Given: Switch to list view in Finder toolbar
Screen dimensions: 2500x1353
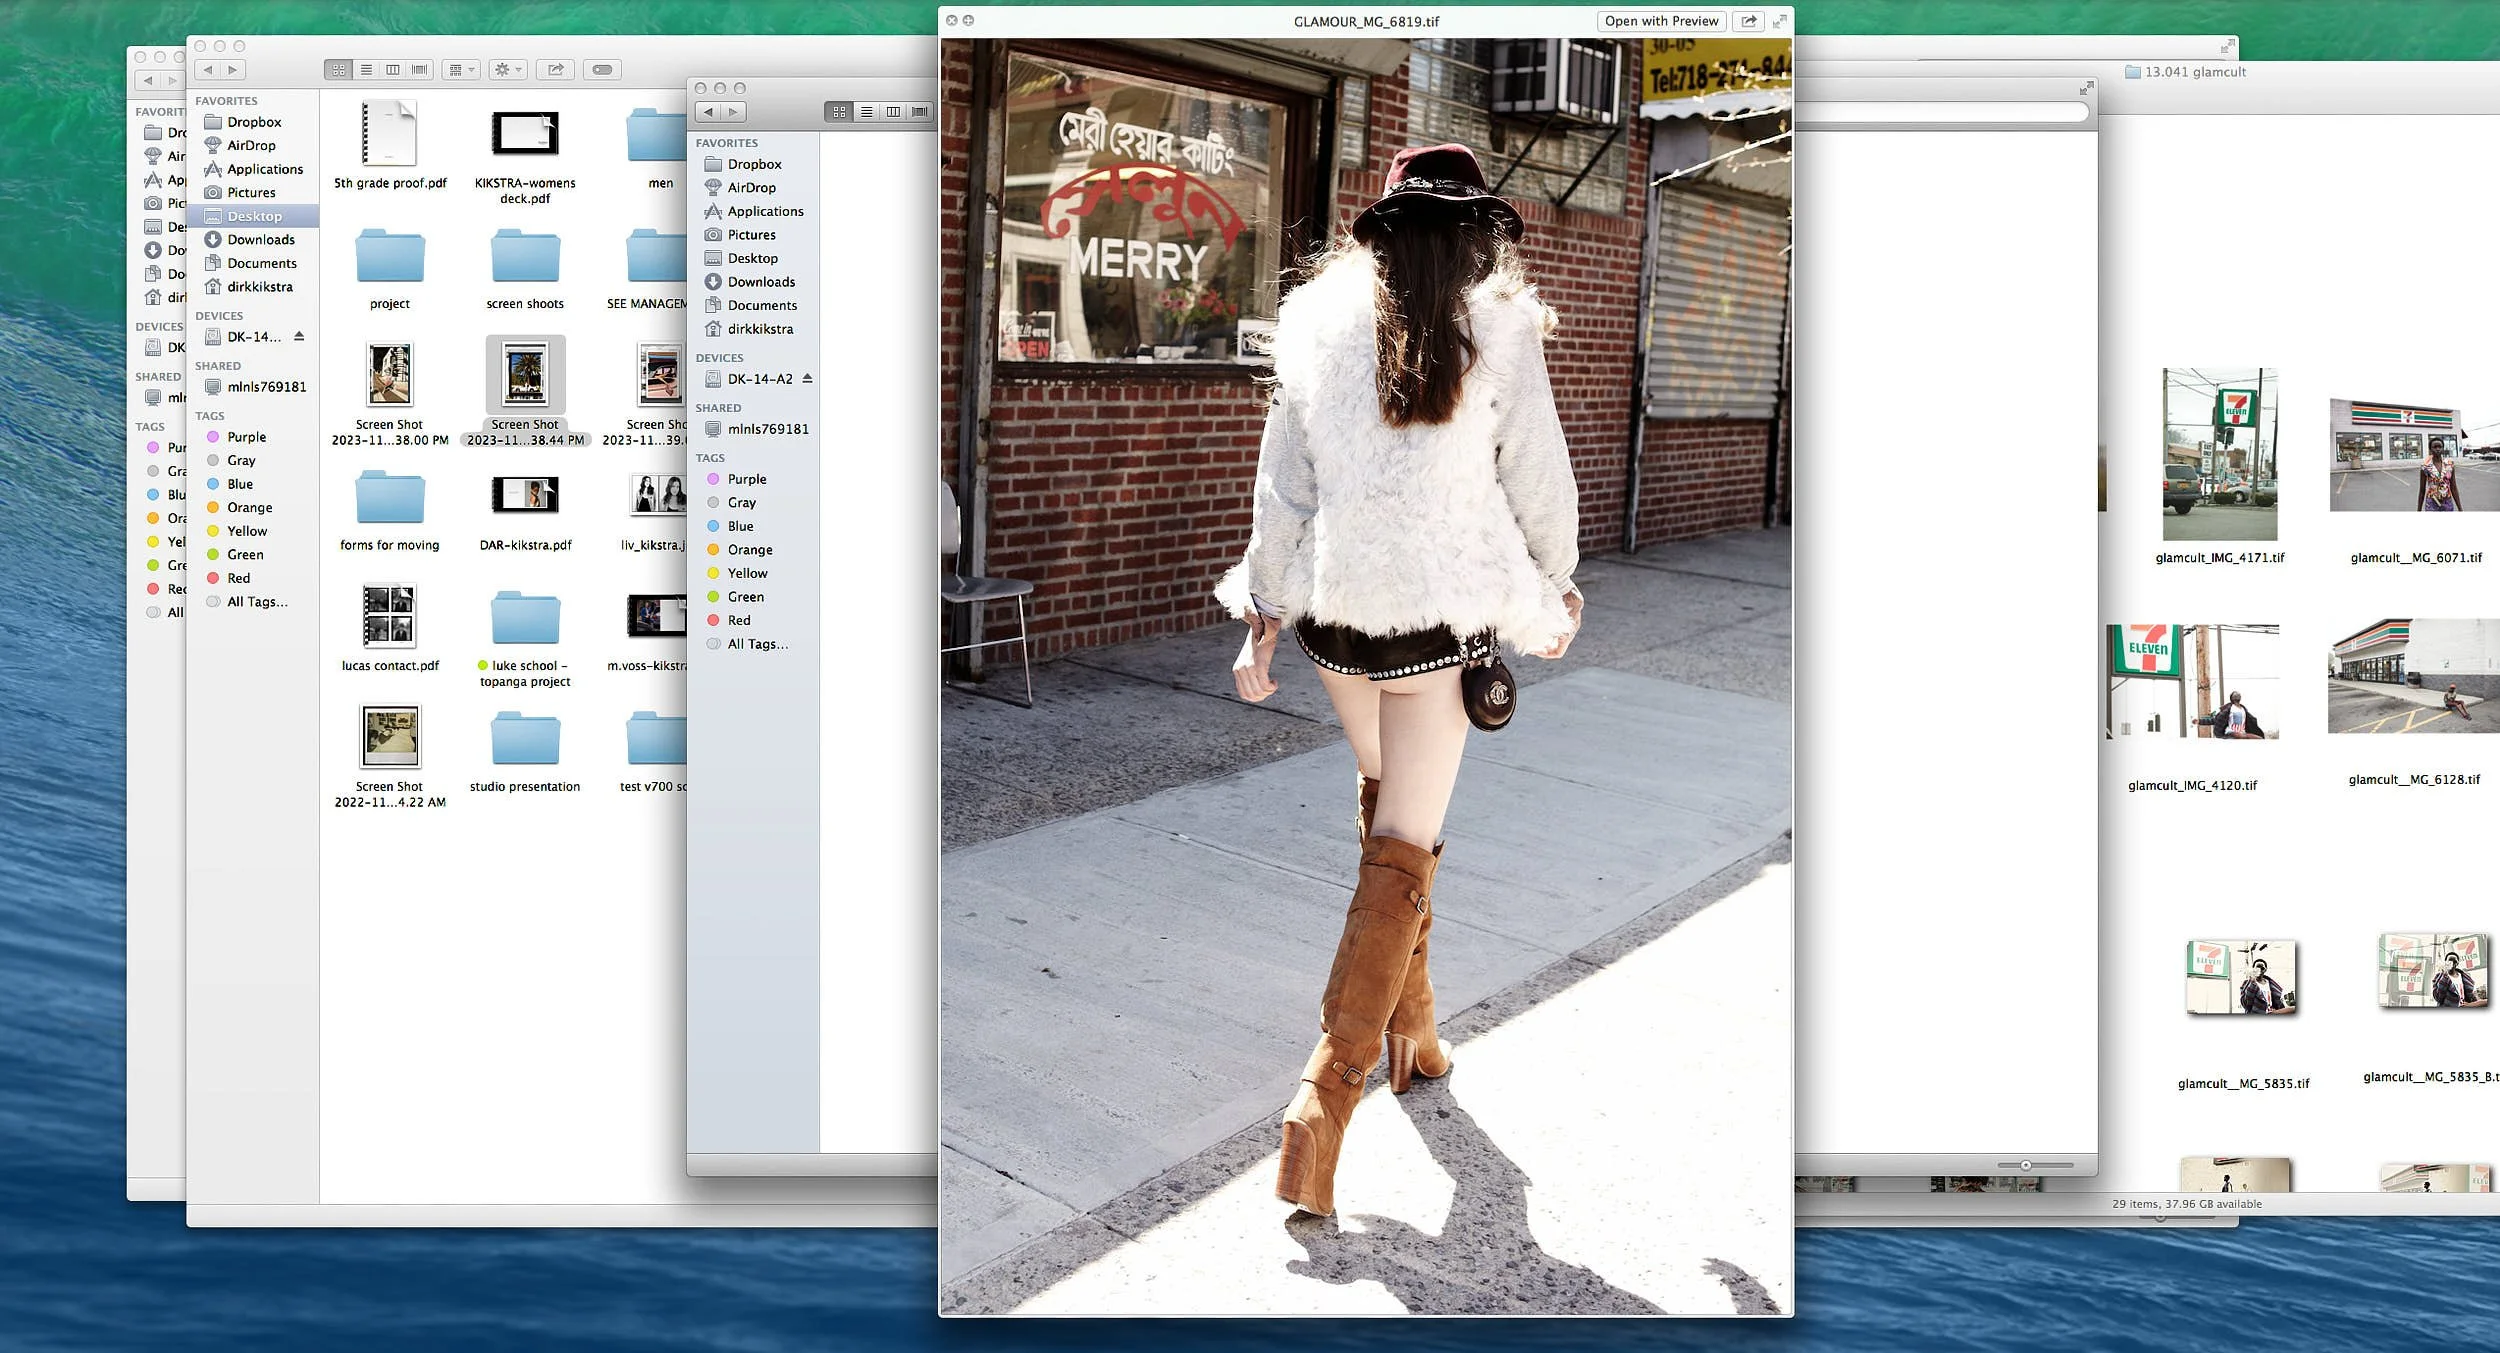Looking at the screenshot, I should (x=366, y=69).
